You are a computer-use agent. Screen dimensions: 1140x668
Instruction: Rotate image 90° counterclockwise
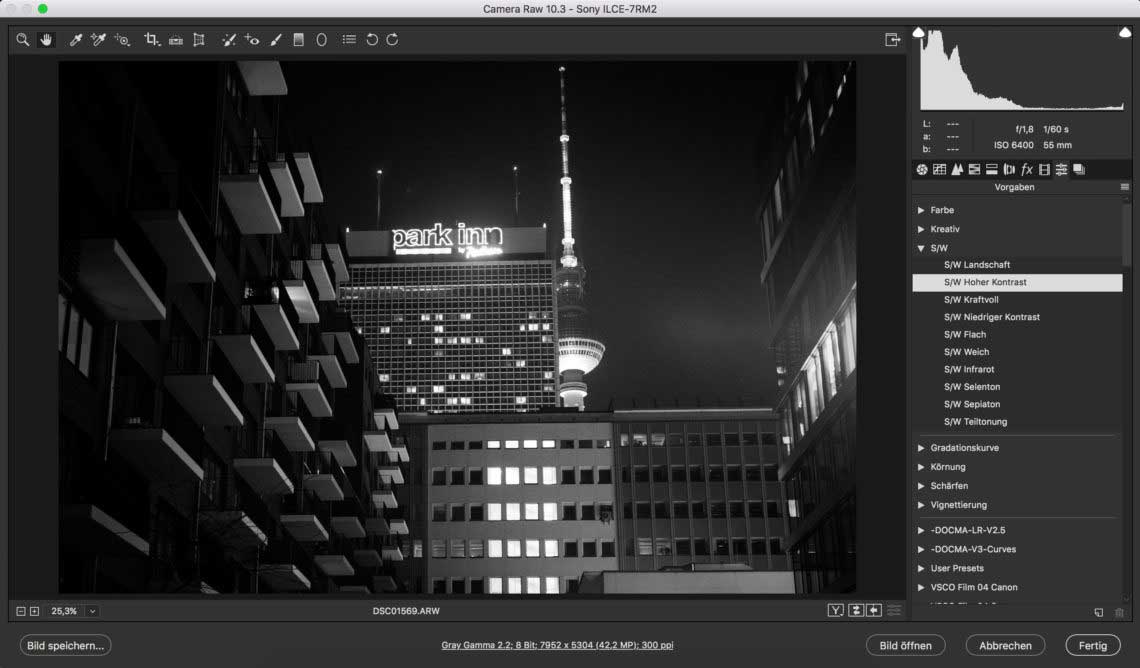click(372, 40)
